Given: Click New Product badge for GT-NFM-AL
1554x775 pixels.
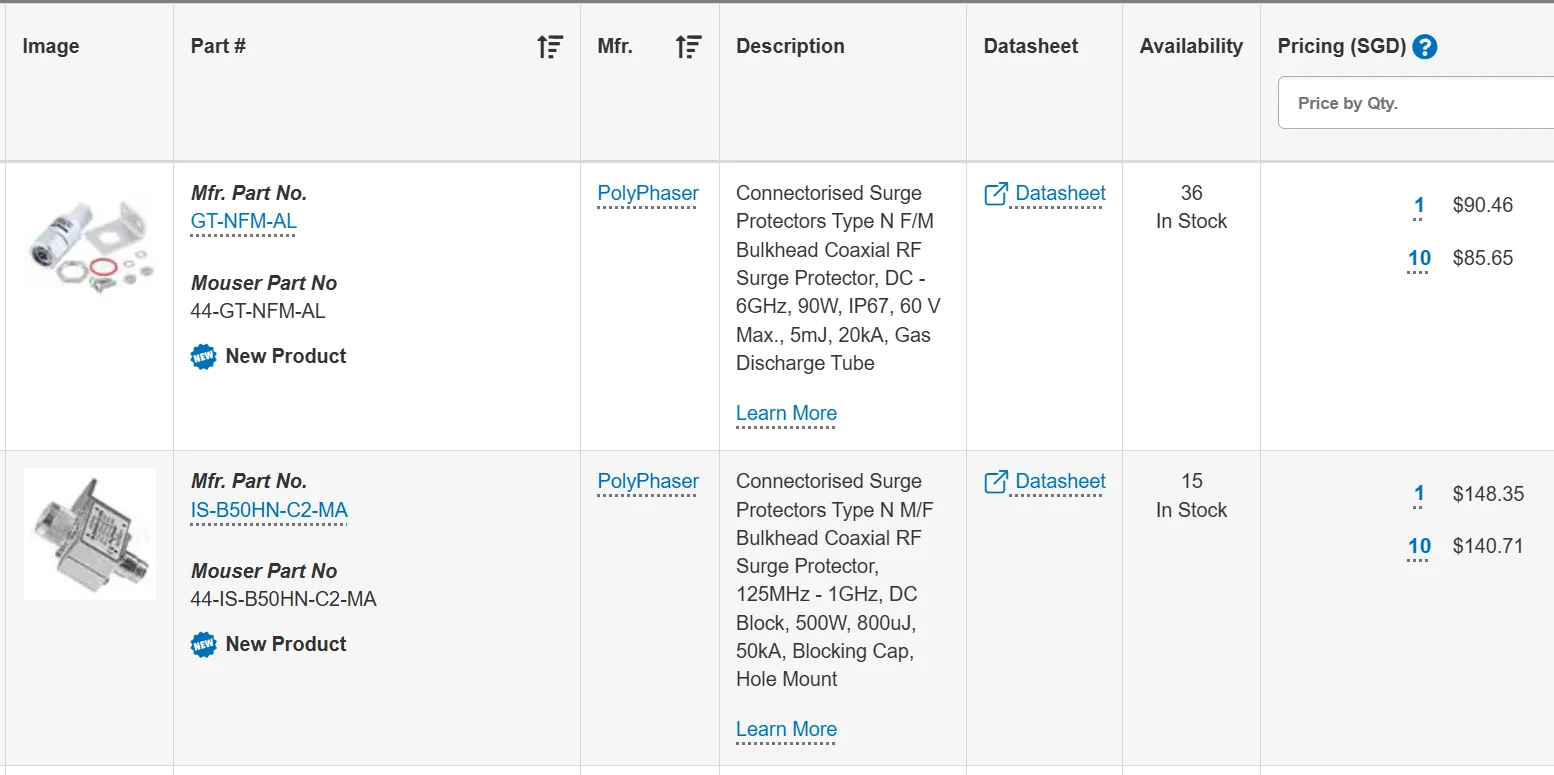Looking at the screenshot, I should pyautogui.click(x=203, y=356).
